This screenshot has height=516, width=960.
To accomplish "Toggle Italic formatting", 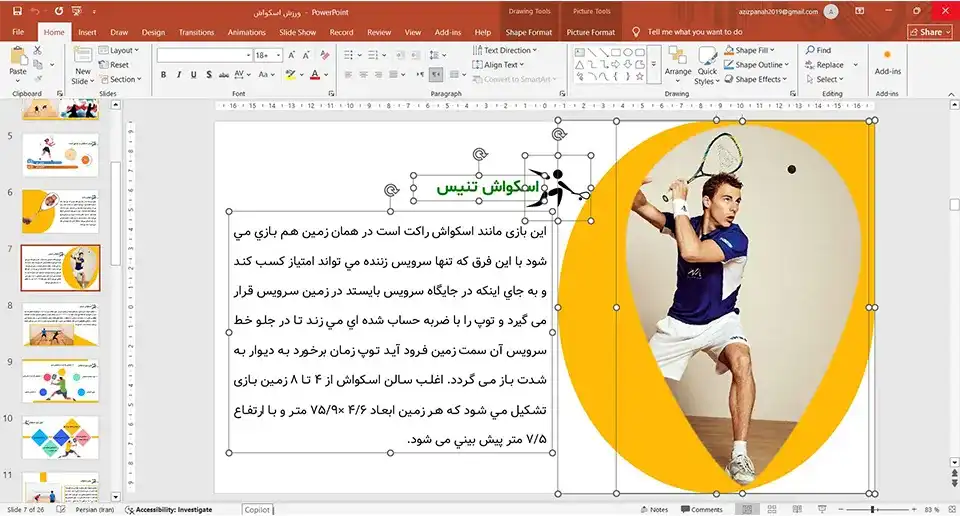I will [x=178, y=75].
